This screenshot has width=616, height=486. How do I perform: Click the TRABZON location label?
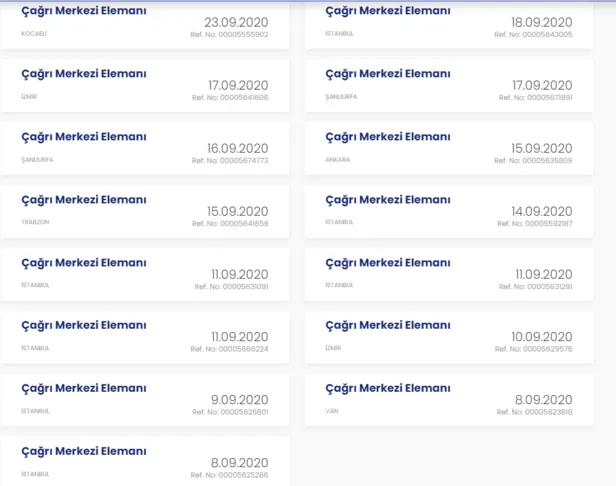[x=36, y=222]
